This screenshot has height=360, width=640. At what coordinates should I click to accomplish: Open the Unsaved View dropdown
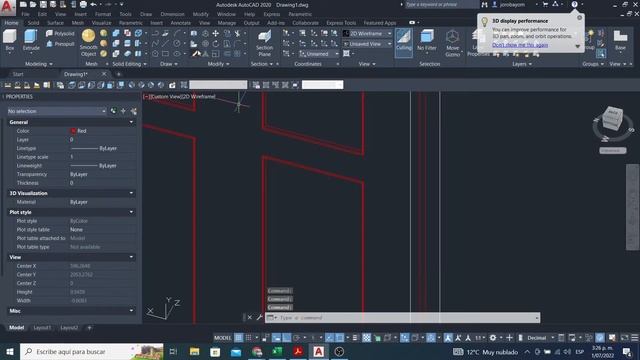pos(367,44)
